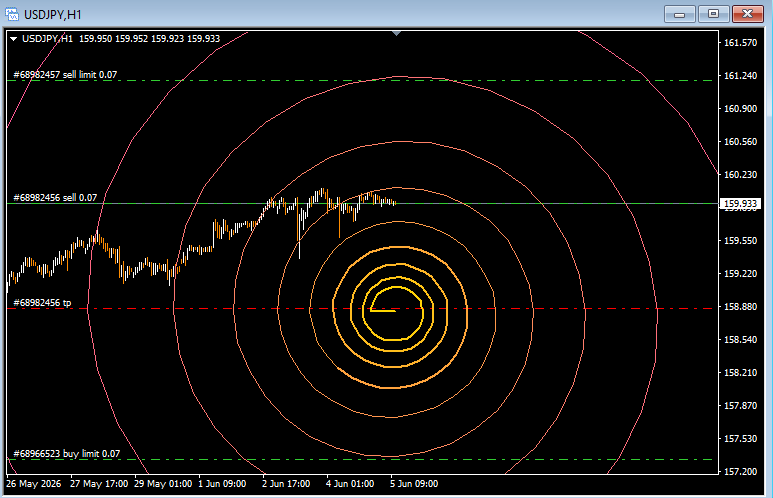Click the 158.210 price scale value
Image resolution: width=773 pixels, height=498 pixels.
740,373
